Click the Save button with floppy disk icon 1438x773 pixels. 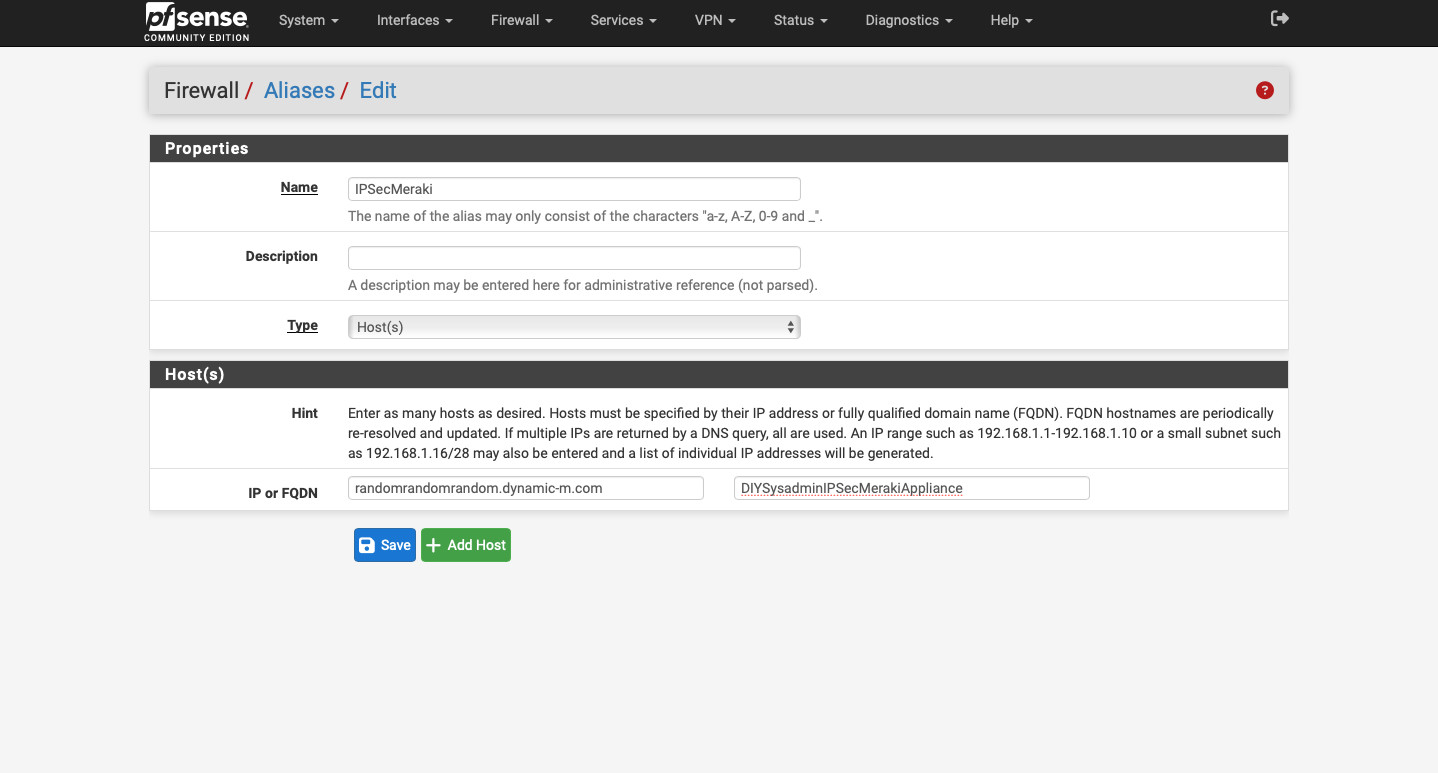click(384, 545)
